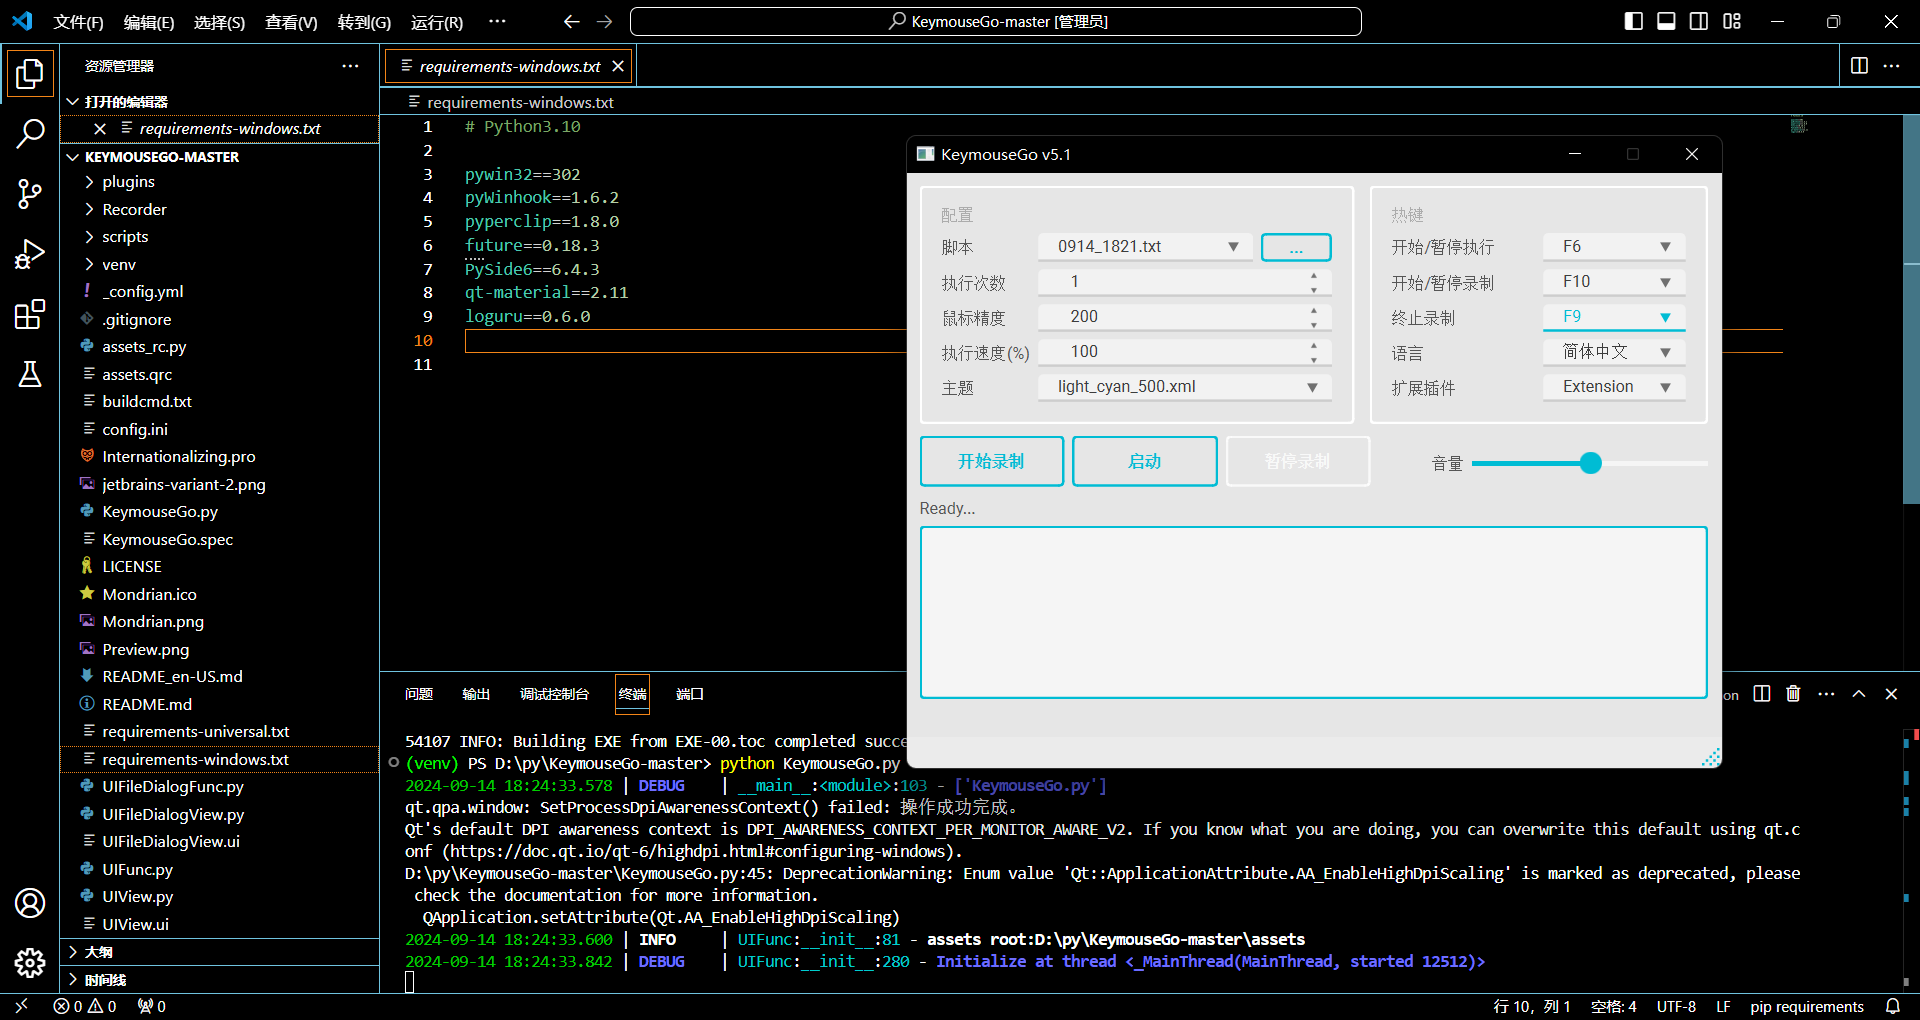1920x1020 pixels.
Task: Expand the Recorder folder
Action: (219, 209)
